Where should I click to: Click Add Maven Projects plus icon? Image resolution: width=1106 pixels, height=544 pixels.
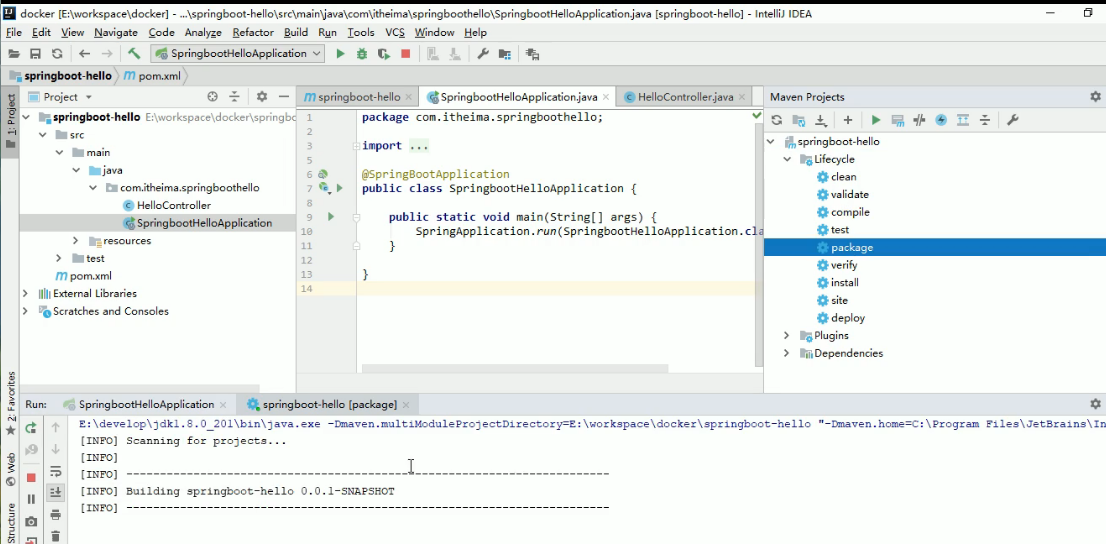coord(848,120)
